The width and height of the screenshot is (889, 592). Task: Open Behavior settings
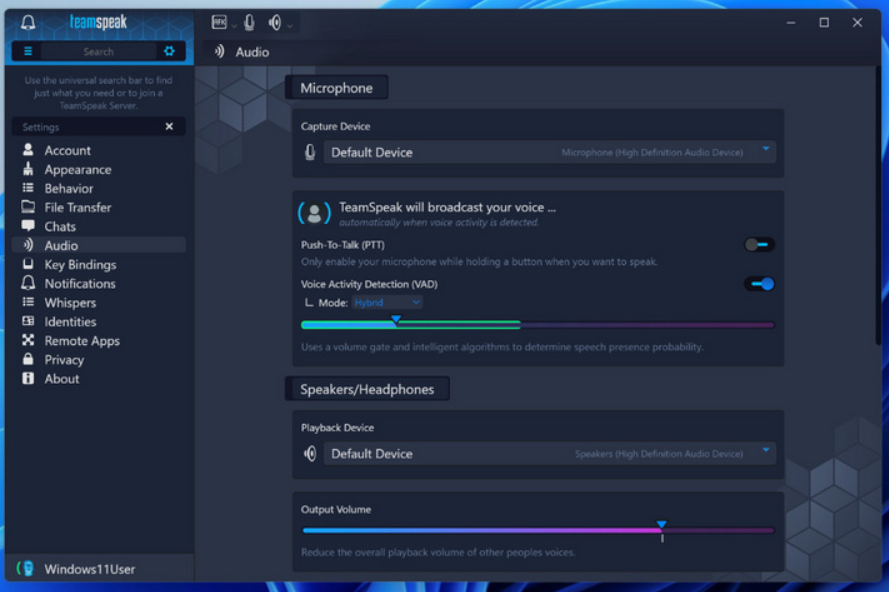point(99,188)
